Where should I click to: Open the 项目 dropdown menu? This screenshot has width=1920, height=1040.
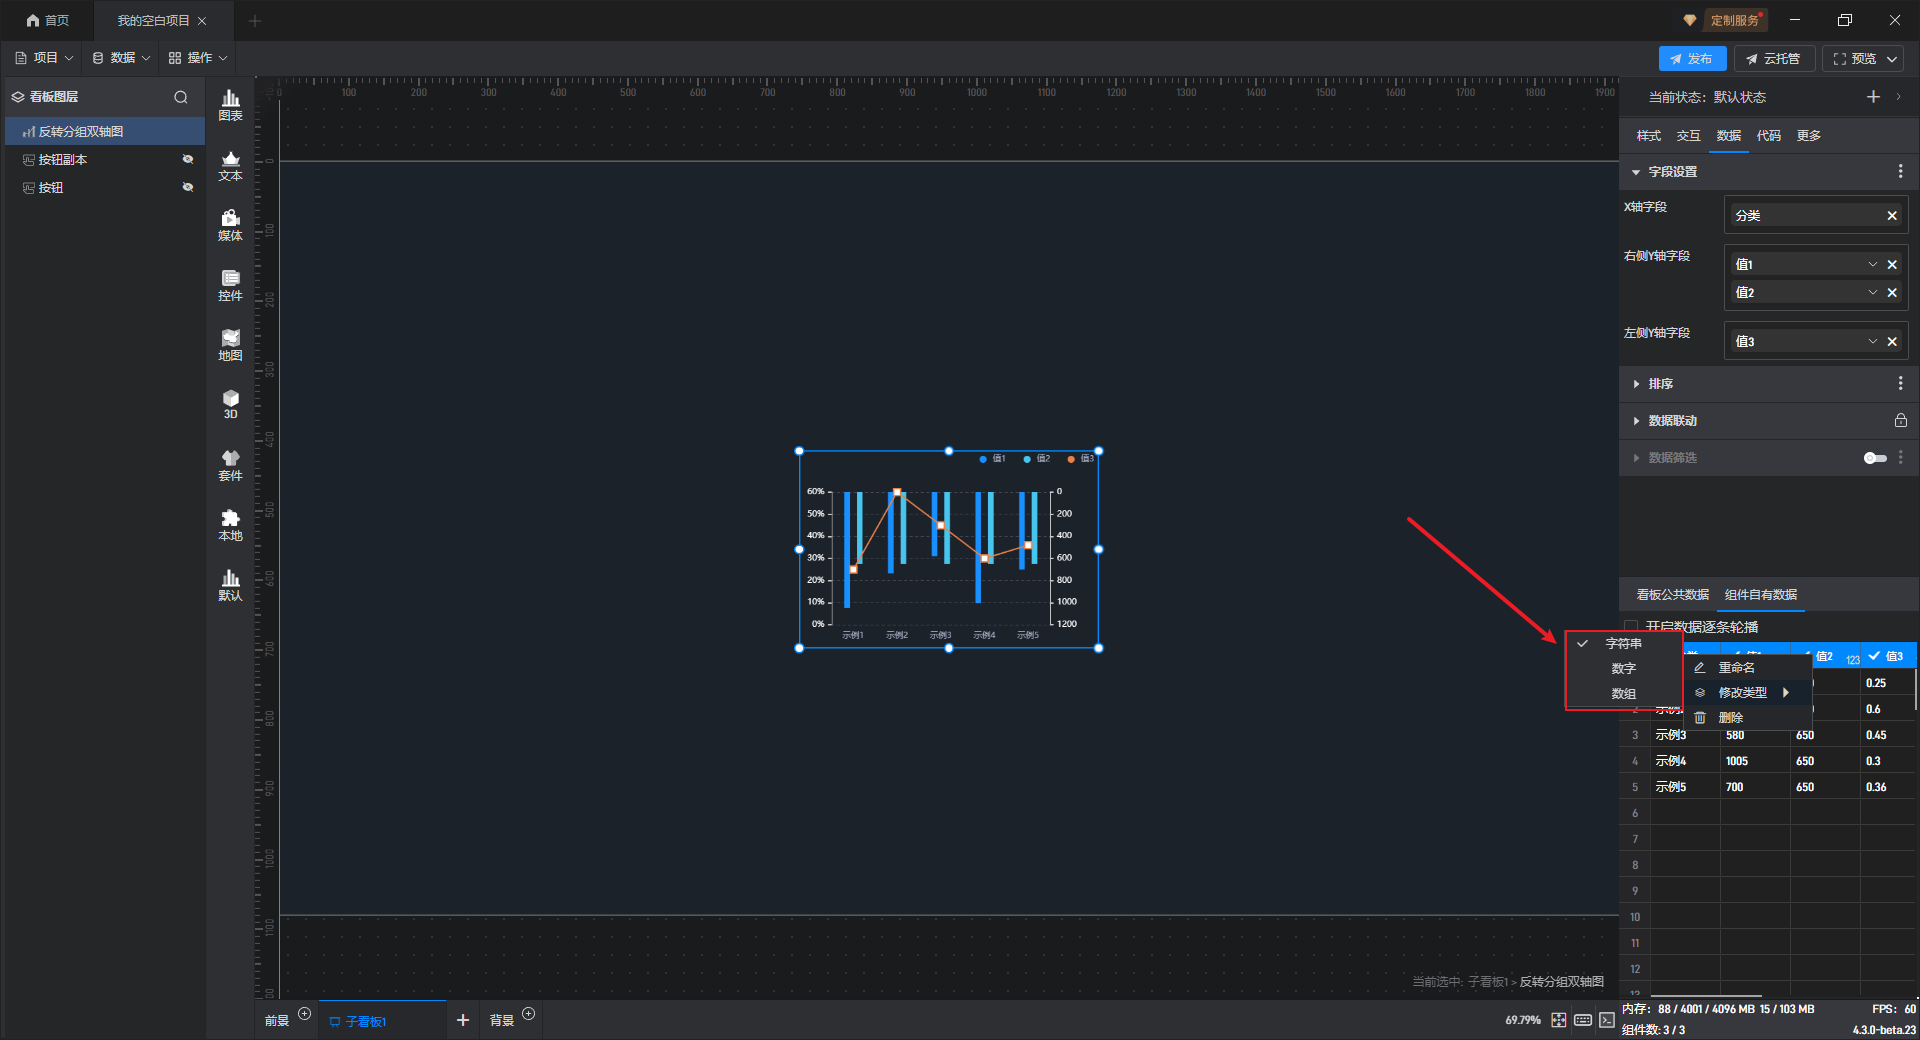(44, 58)
